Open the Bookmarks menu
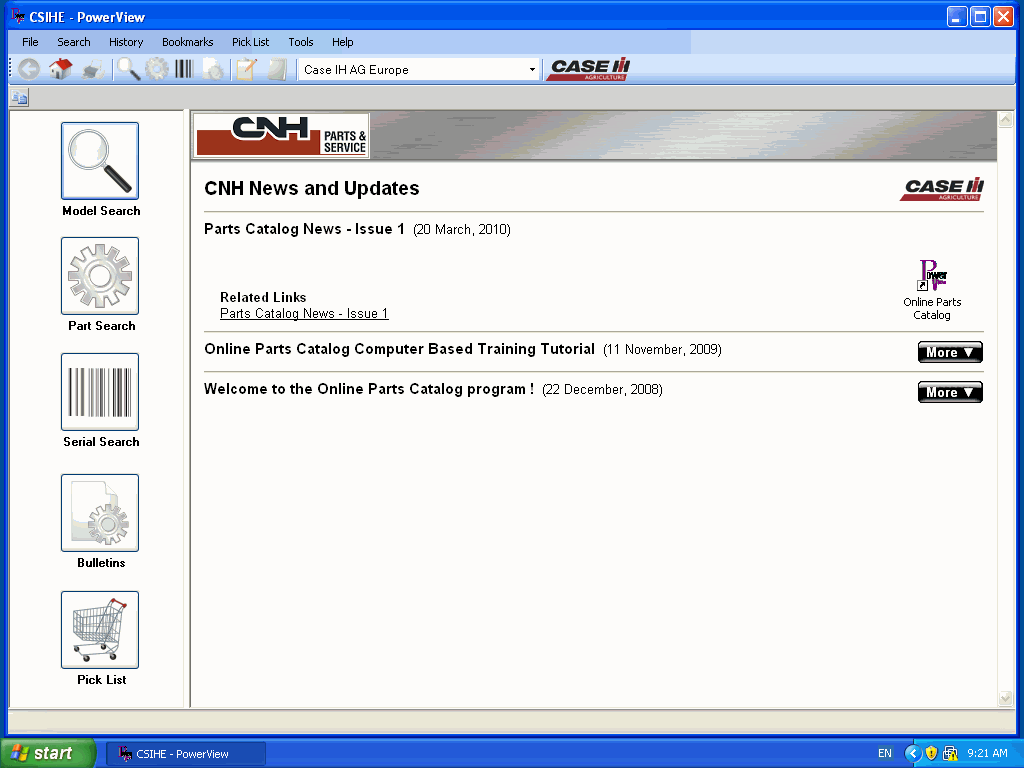 click(187, 42)
